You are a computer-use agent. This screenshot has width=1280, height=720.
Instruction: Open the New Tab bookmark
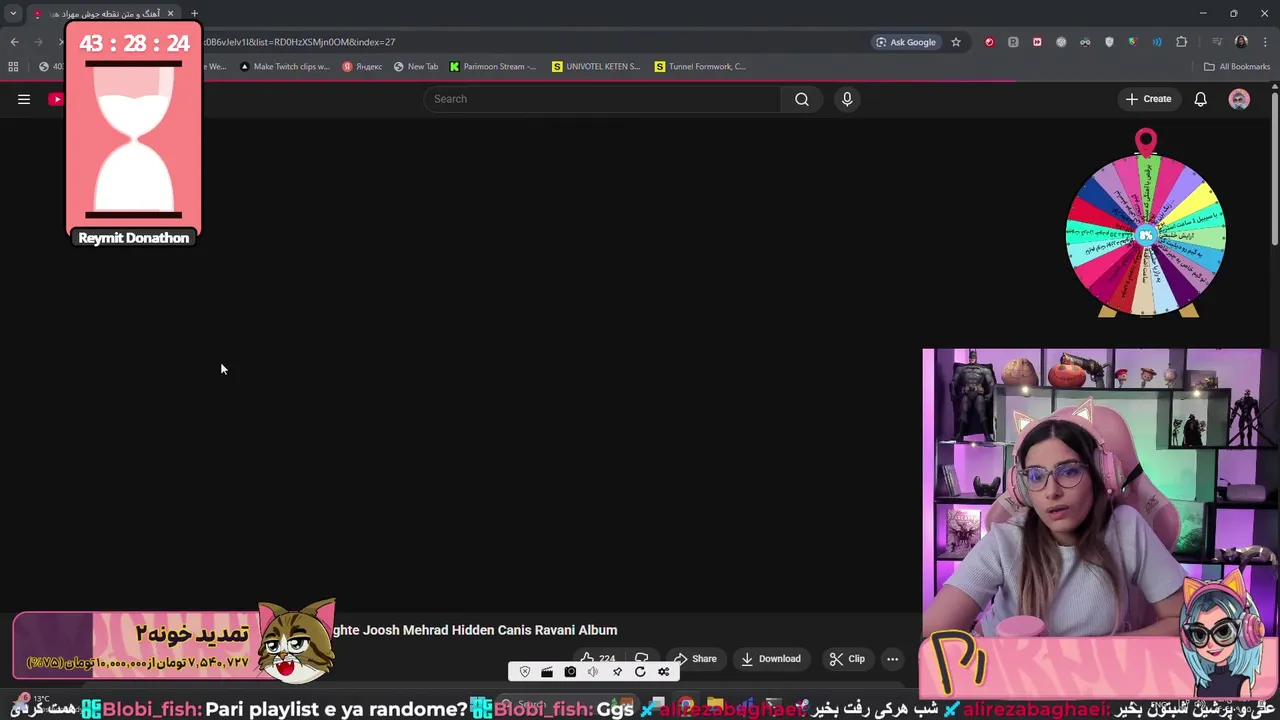click(416, 67)
